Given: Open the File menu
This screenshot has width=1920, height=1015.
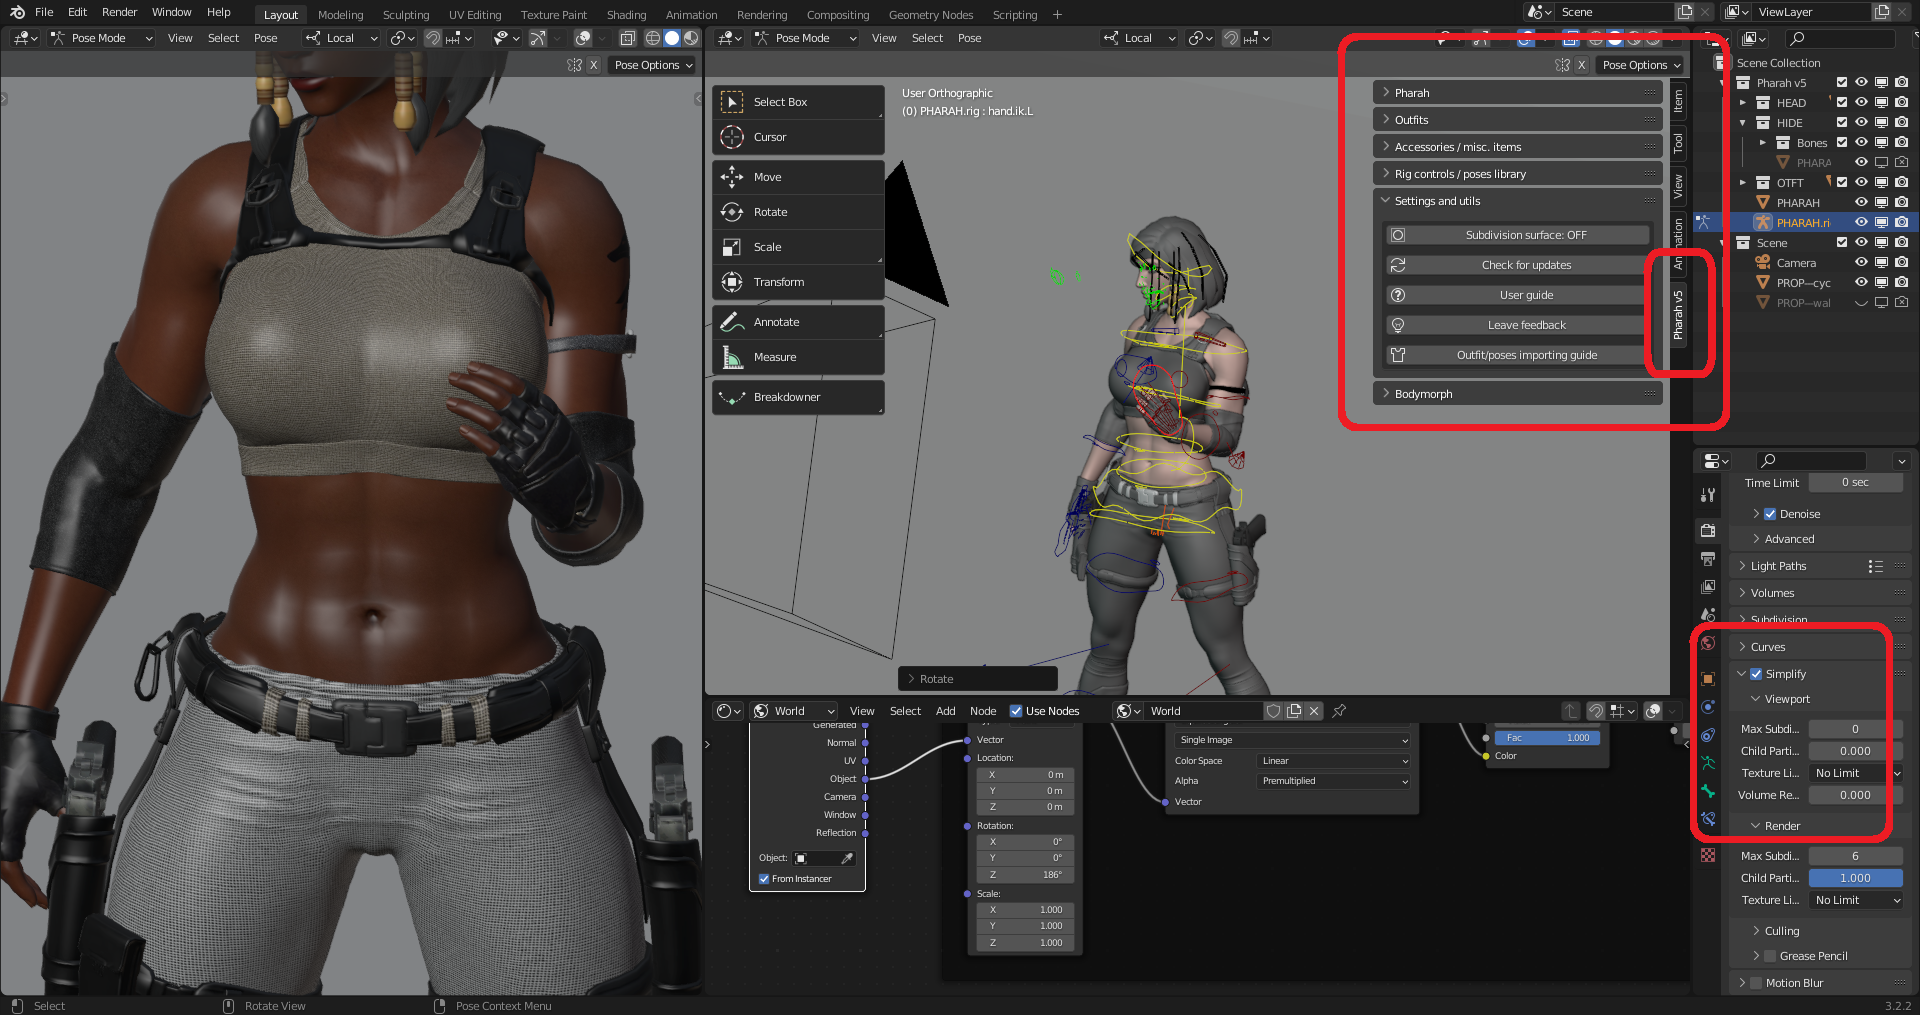Looking at the screenshot, I should pyautogui.click(x=44, y=12).
